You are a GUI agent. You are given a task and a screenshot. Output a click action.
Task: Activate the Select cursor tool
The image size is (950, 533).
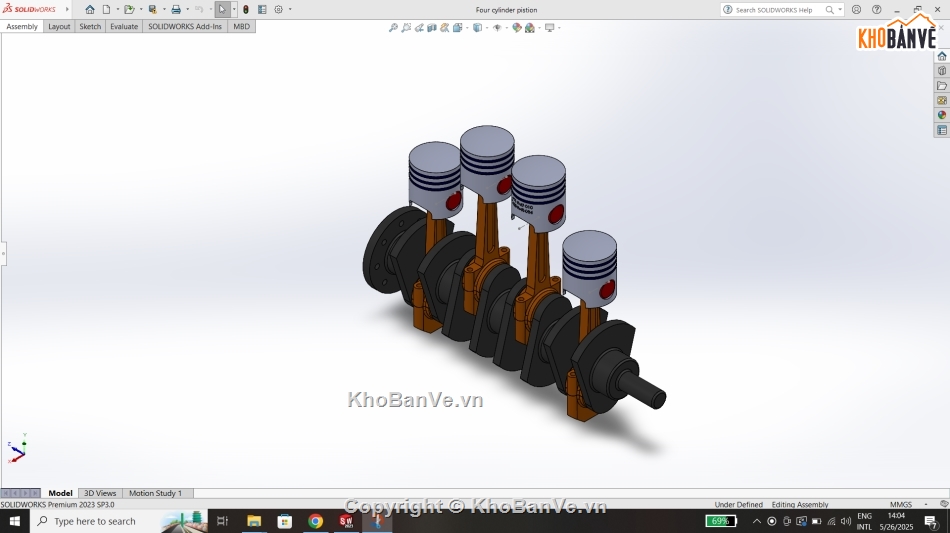click(222, 10)
